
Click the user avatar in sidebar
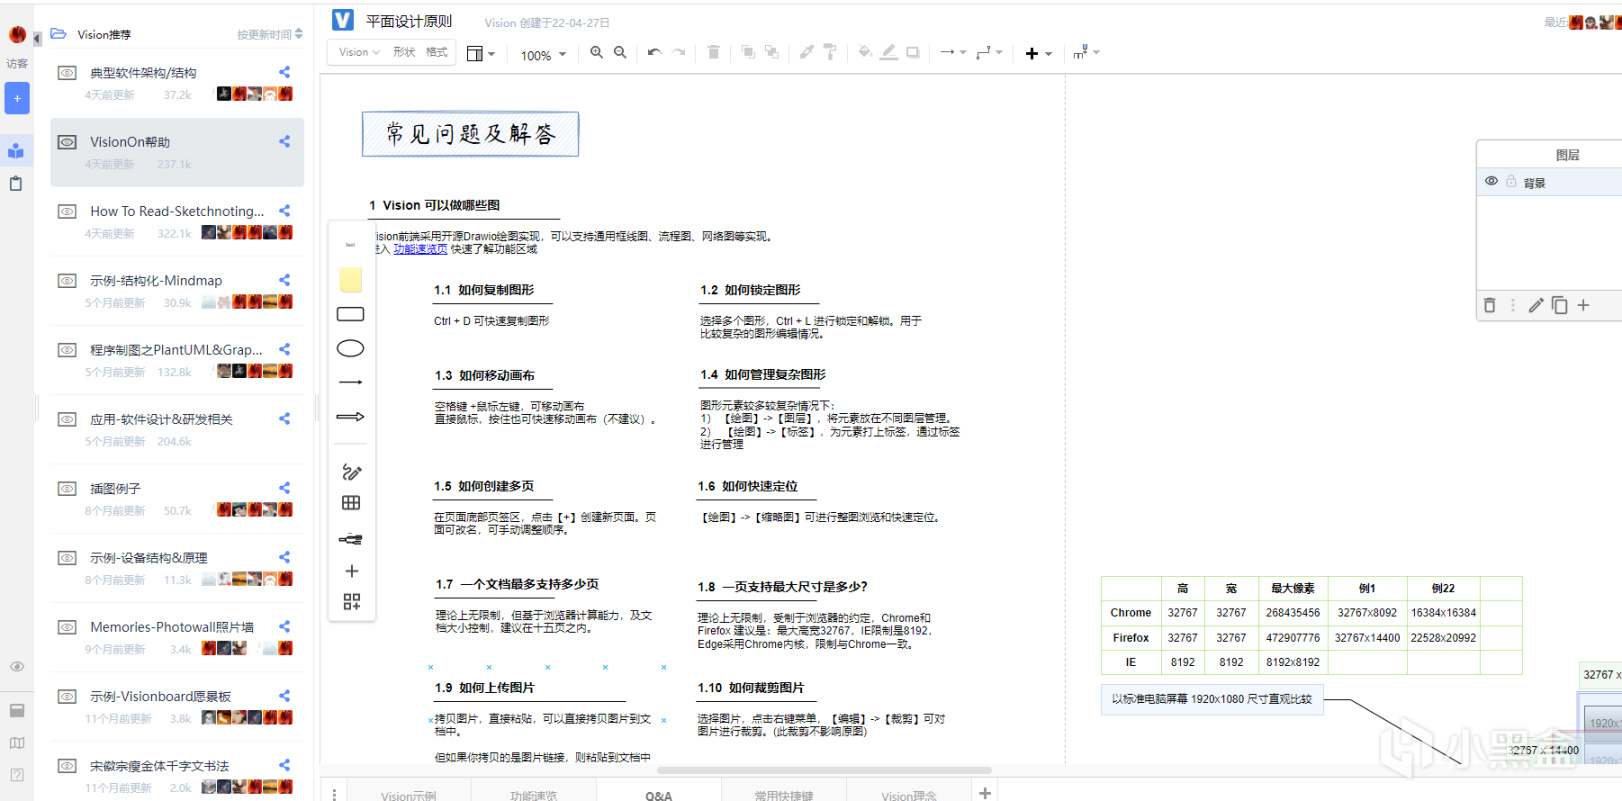[x=17, y=35]
